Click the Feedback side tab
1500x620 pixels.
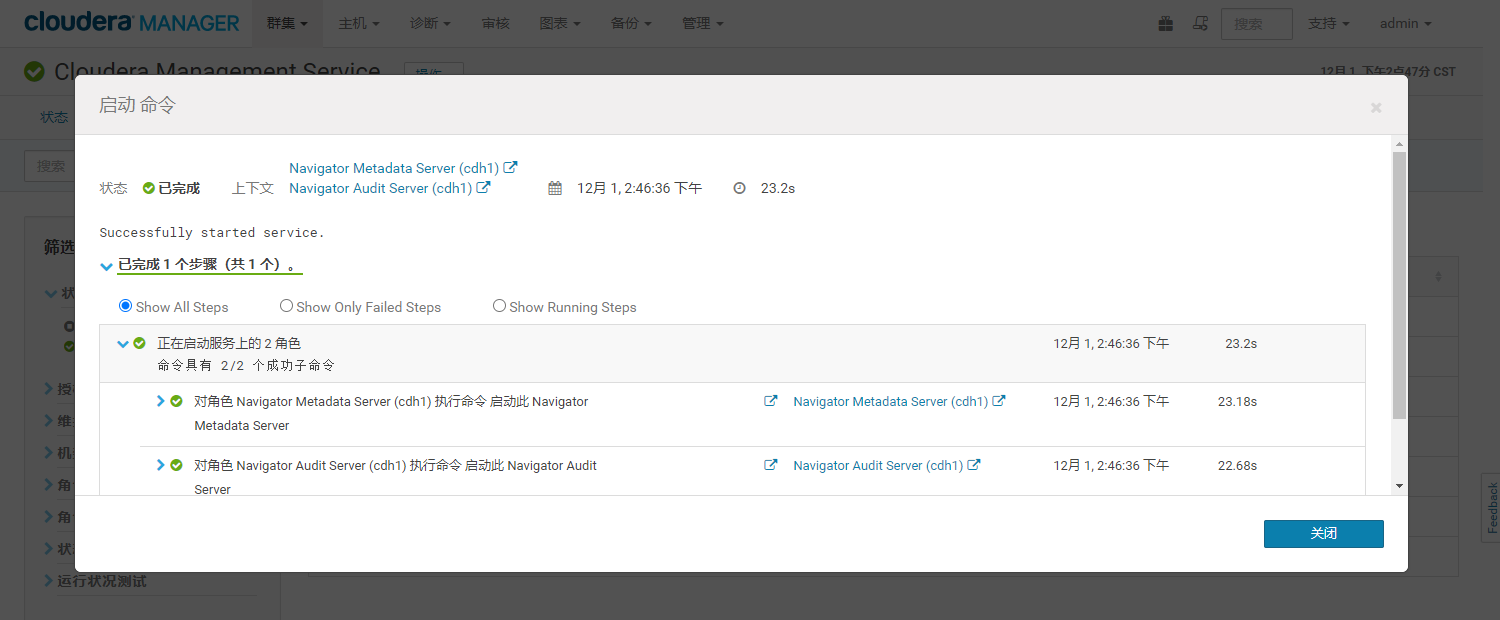[1492, 508]
